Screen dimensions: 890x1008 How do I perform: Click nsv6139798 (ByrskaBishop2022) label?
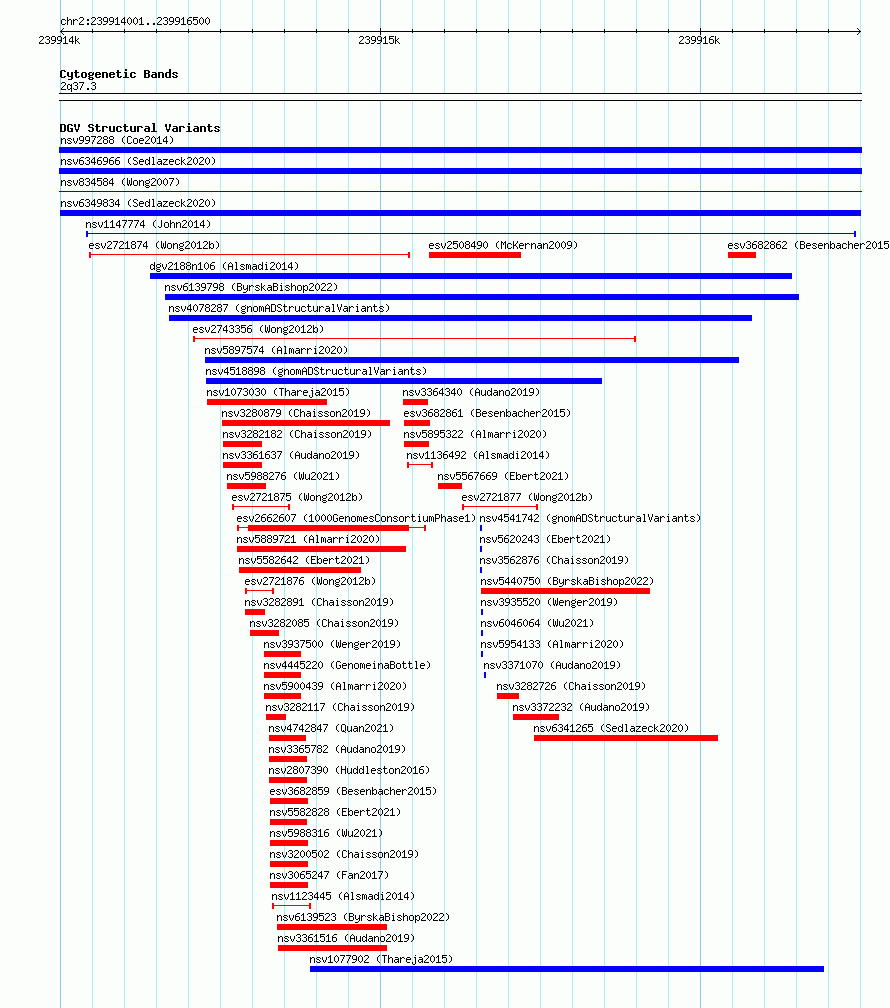(x=251, y=287)
